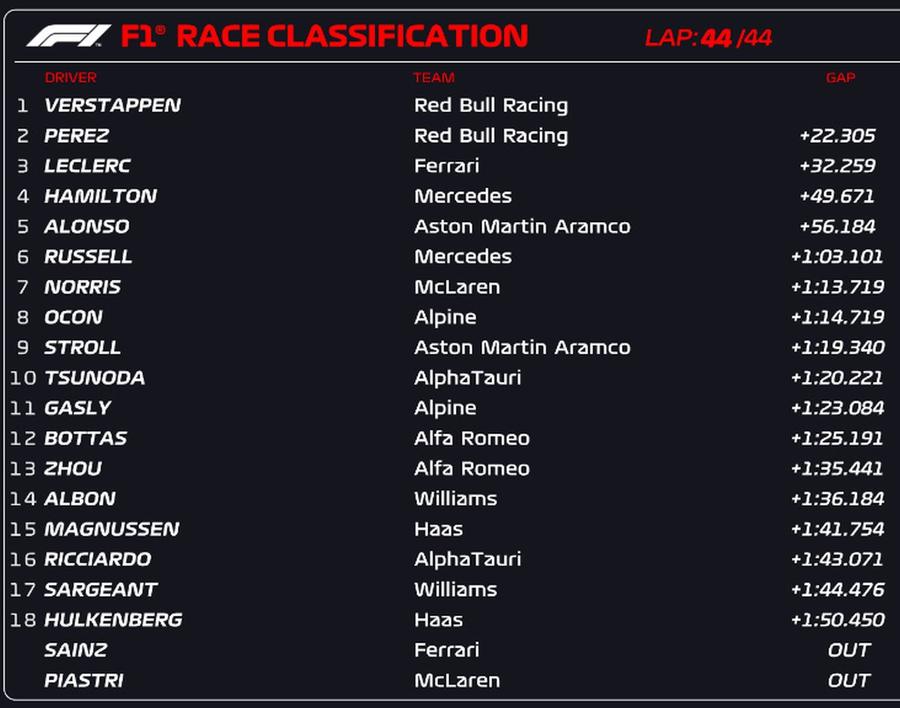The width and height of the screenshot is (900, 708).
Task: Click the F1 logo icon
Action: [x=68, y=36]
